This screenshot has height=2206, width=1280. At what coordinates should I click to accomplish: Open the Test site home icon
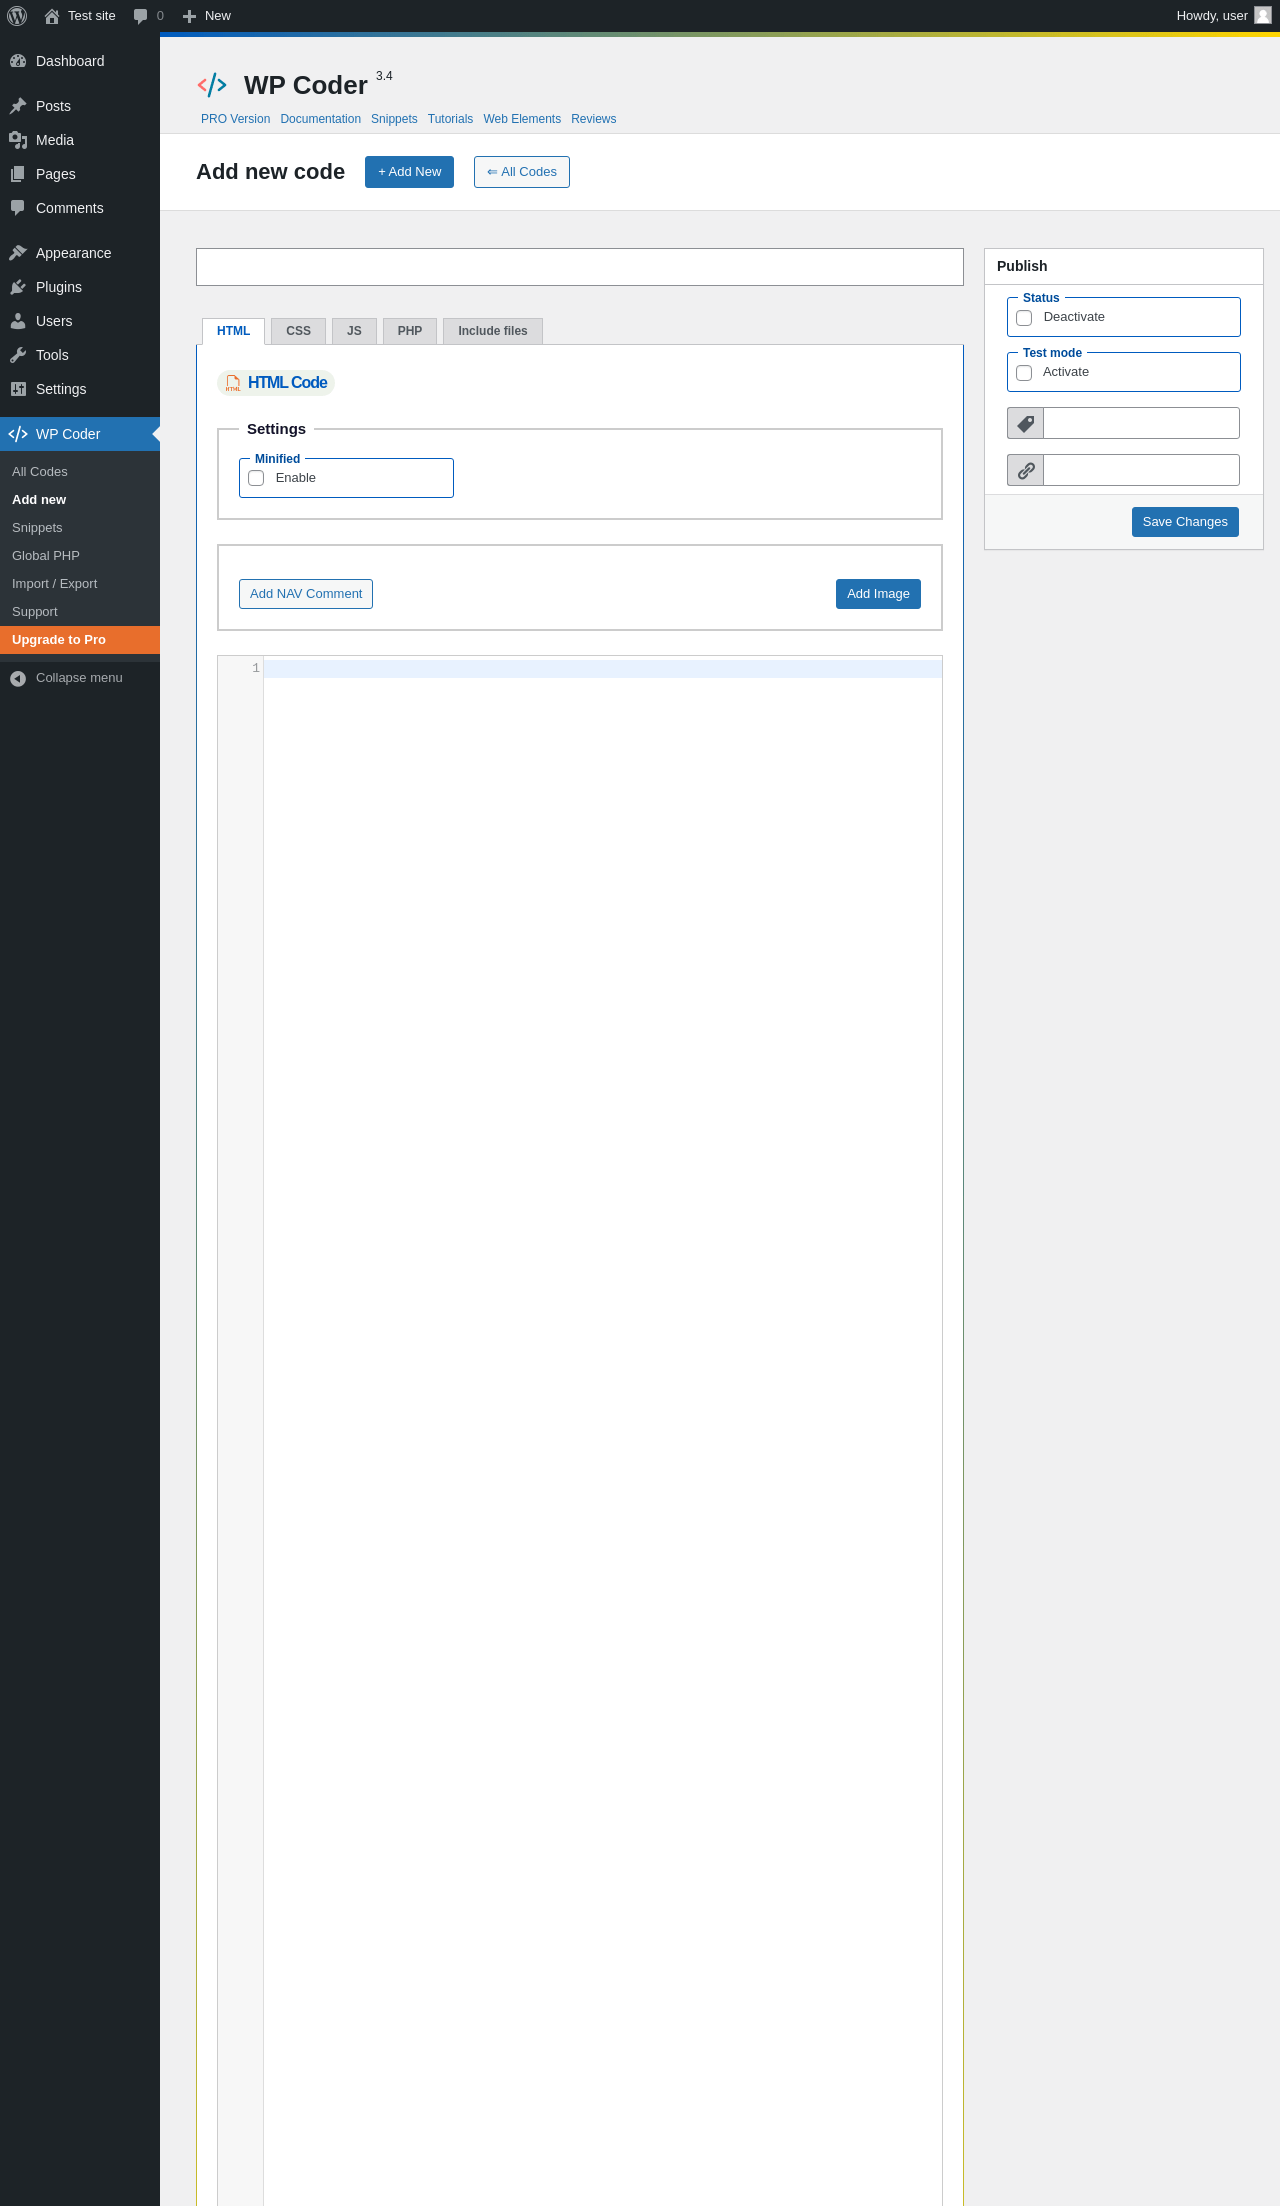52,16
